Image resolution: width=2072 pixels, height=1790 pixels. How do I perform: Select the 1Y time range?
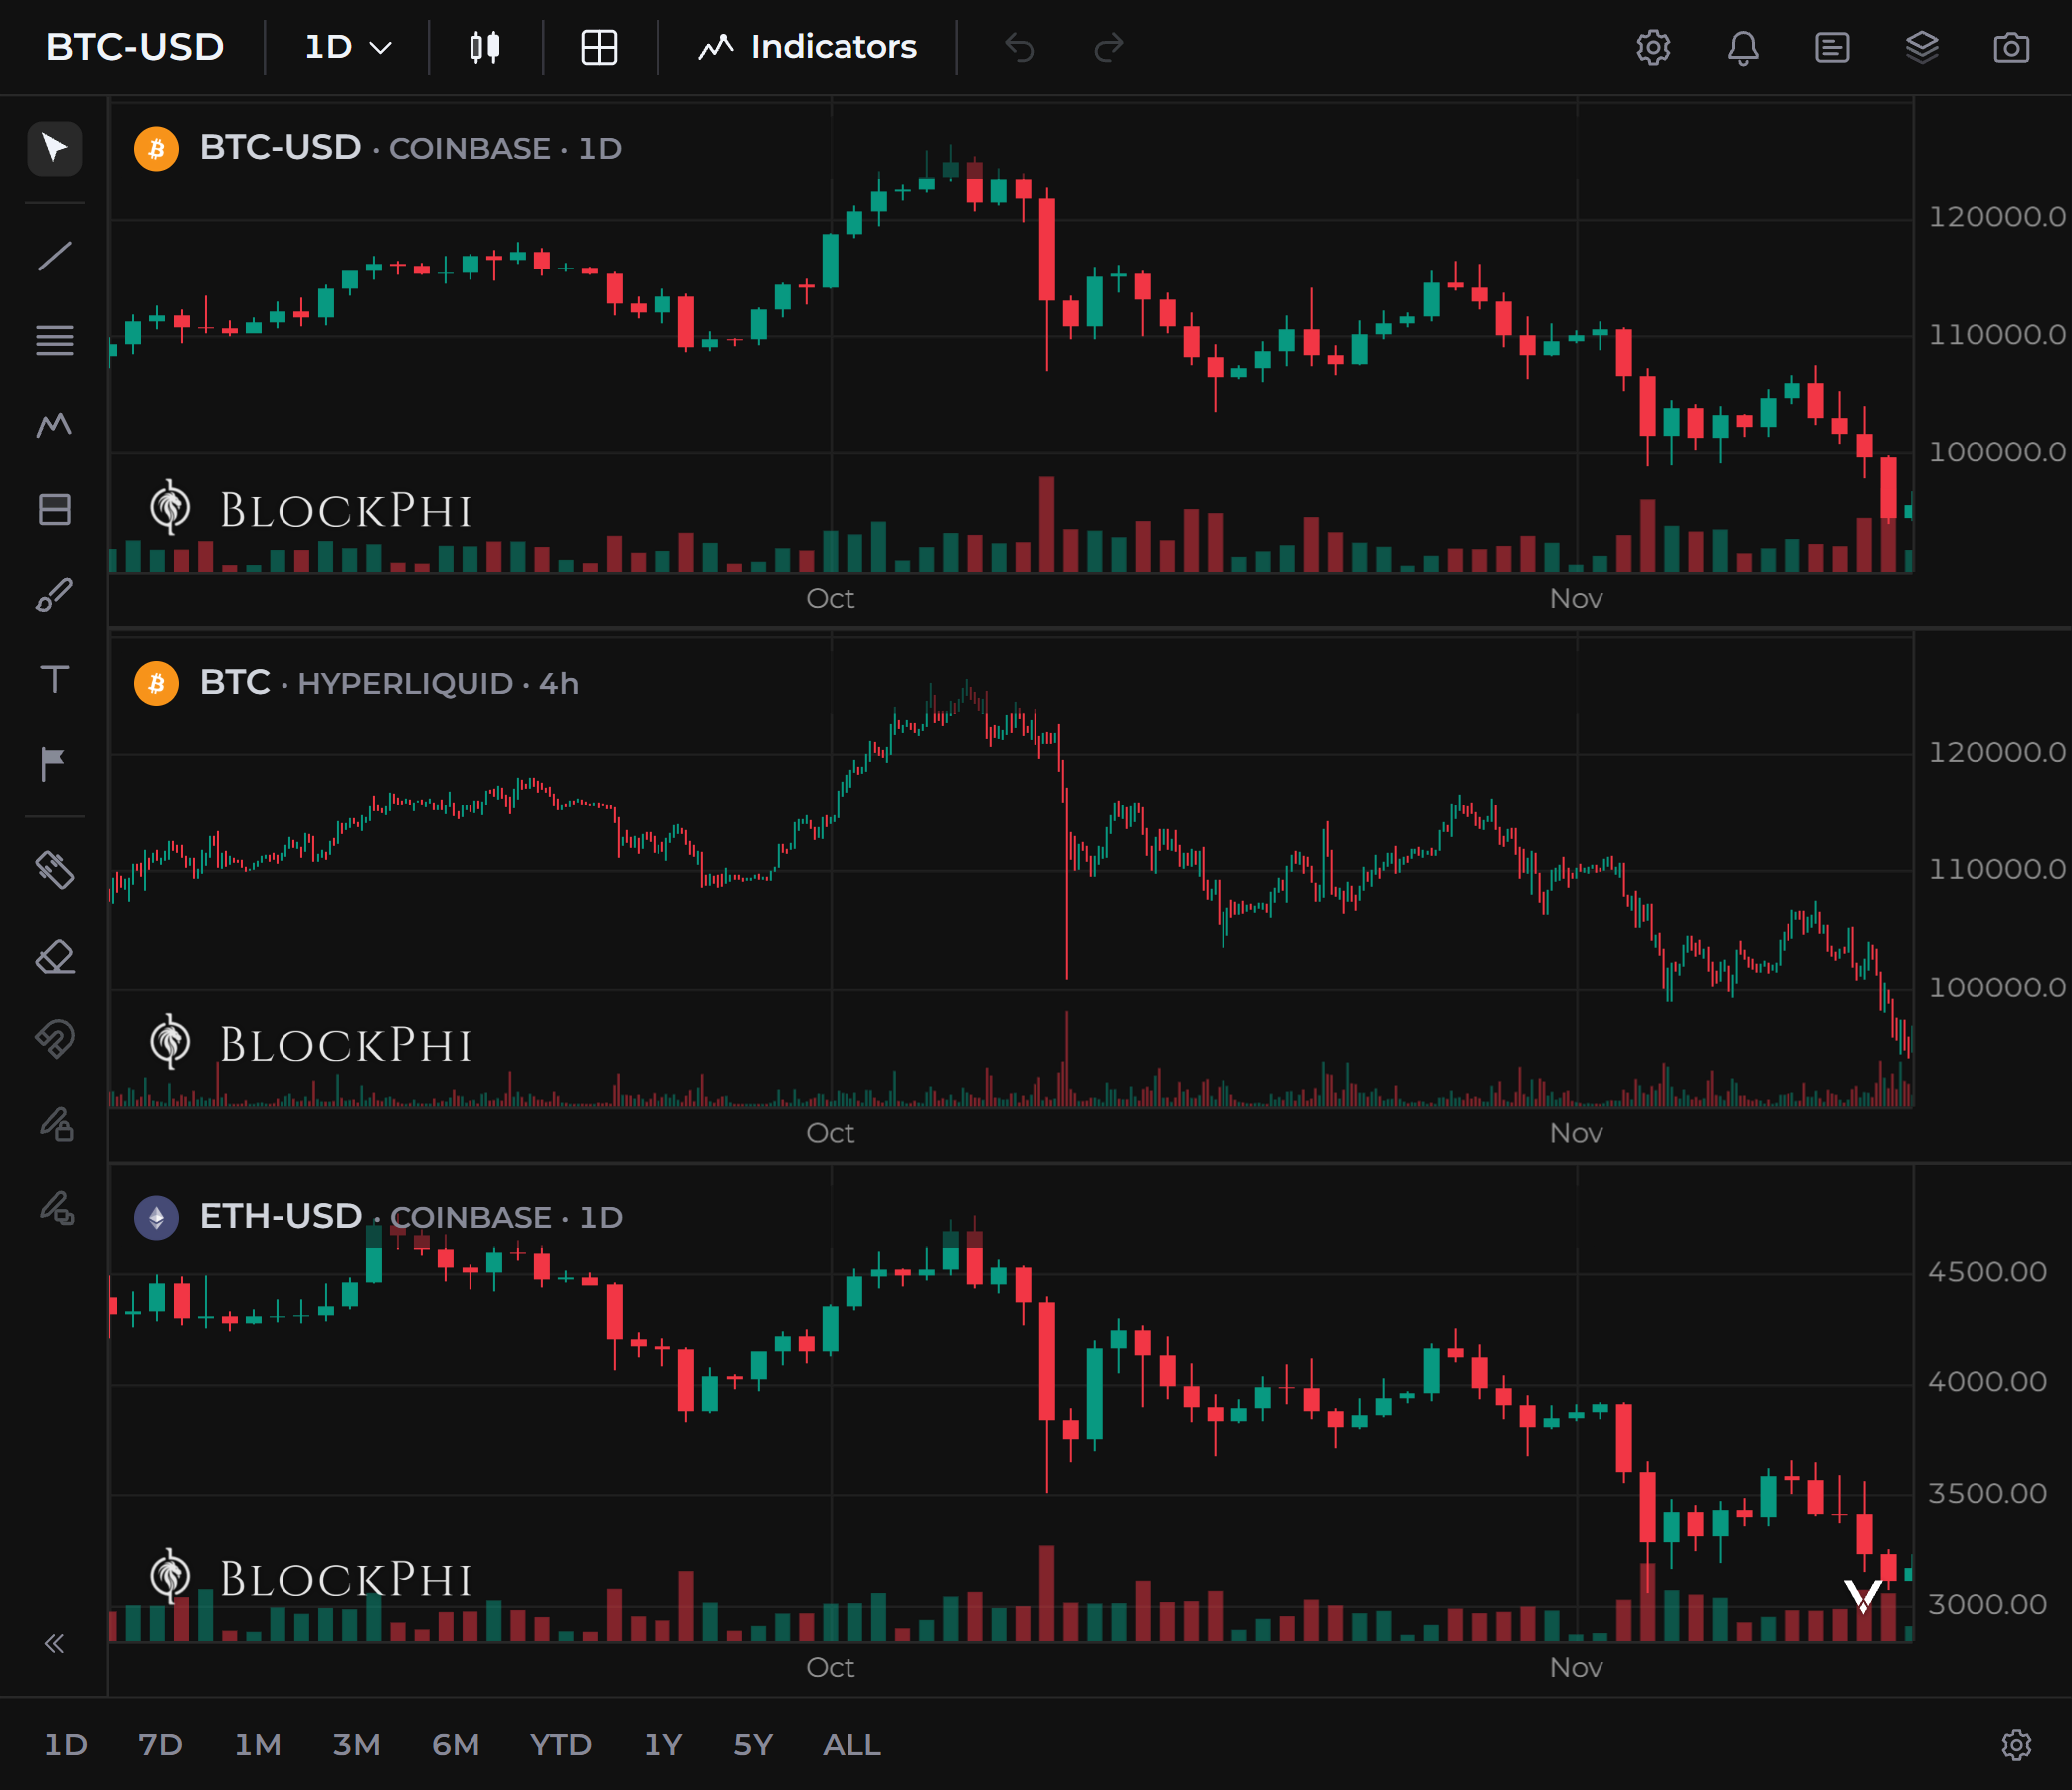[663, 1745]
